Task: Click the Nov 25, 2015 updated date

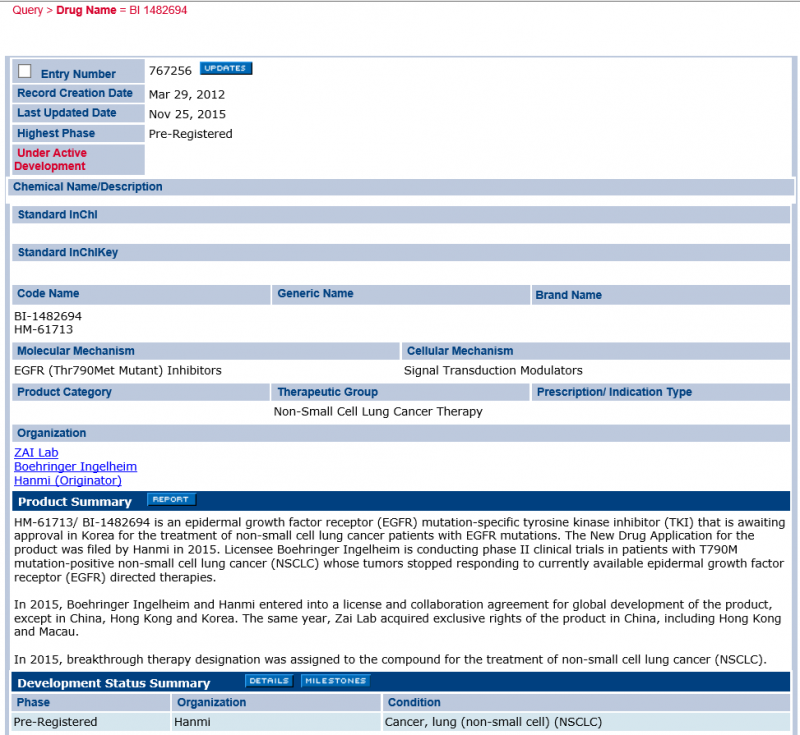Action: pyautogui.click(x=187, y=114)
